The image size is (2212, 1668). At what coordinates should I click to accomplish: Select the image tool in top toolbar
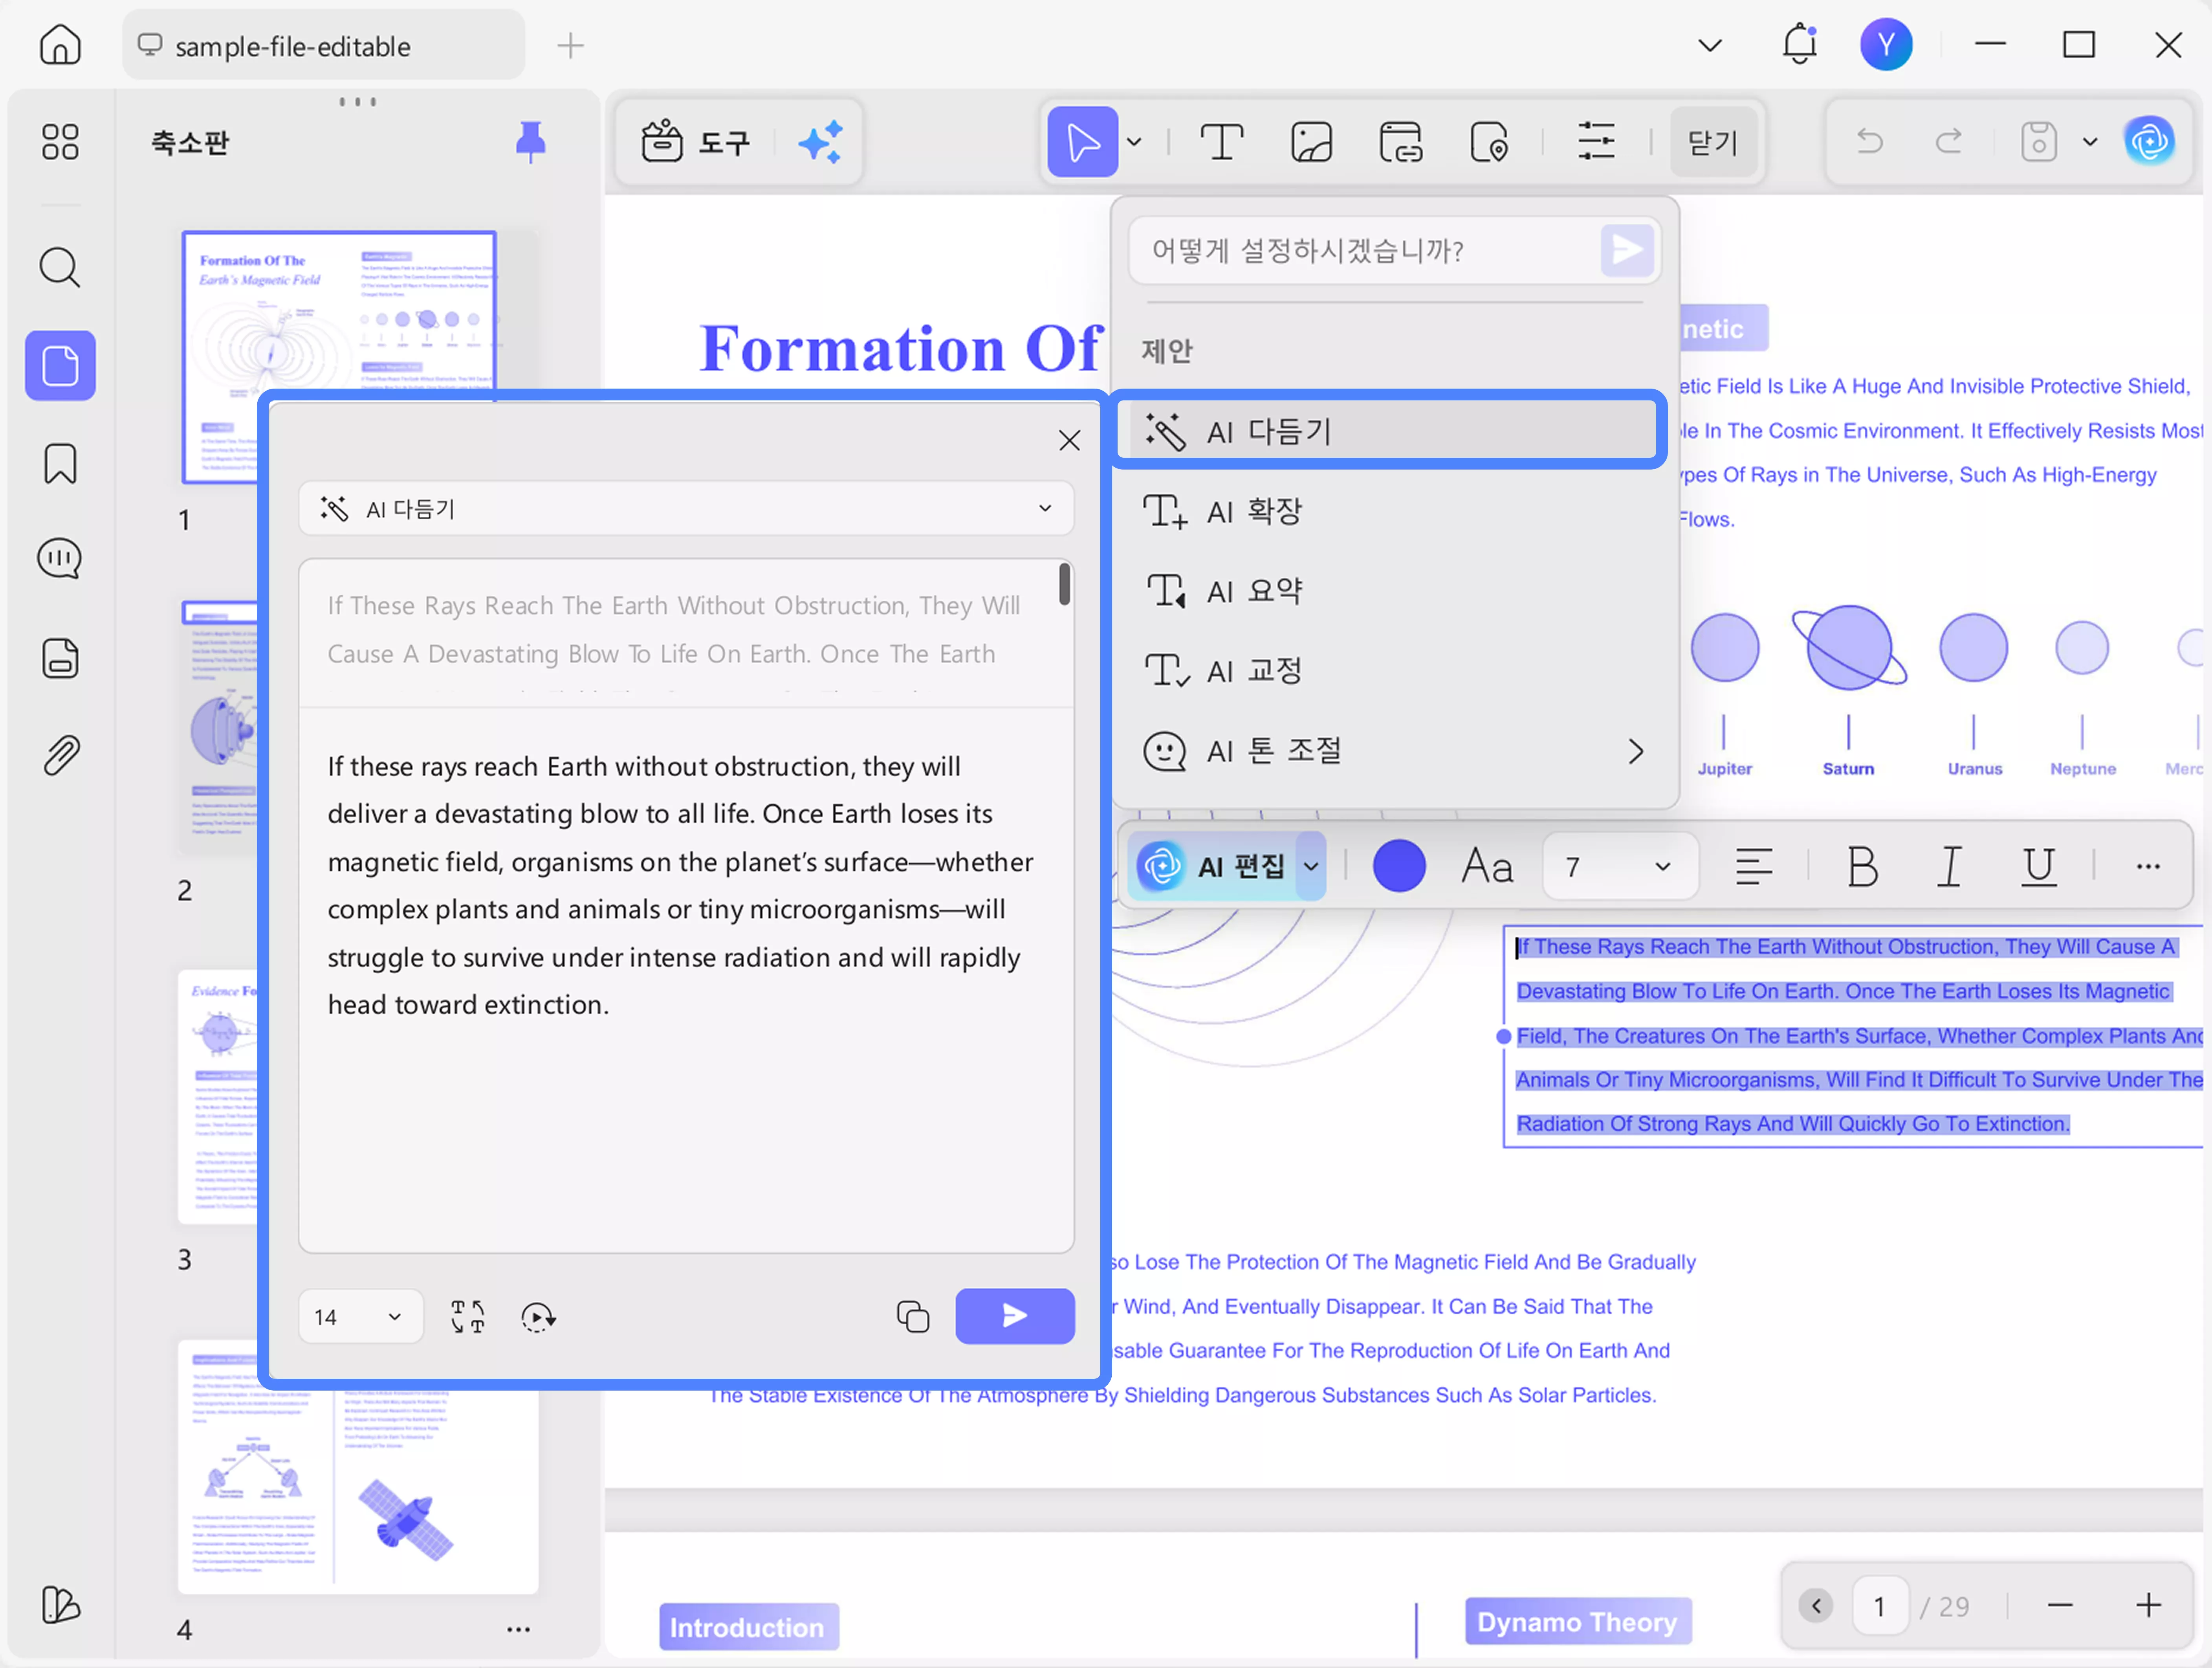1311,142
